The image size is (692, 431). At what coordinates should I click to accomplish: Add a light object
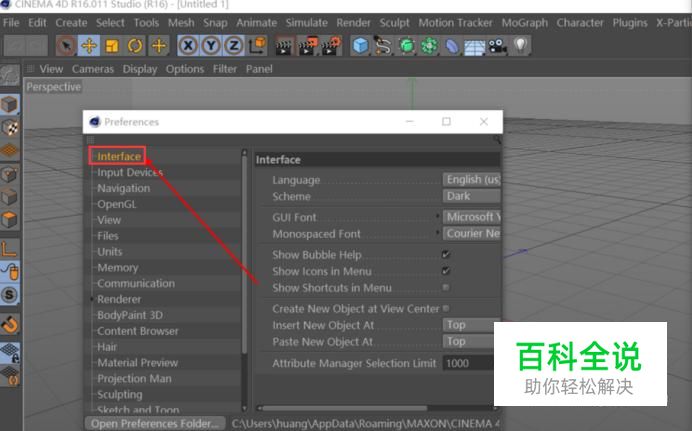(x=521, y=45)
